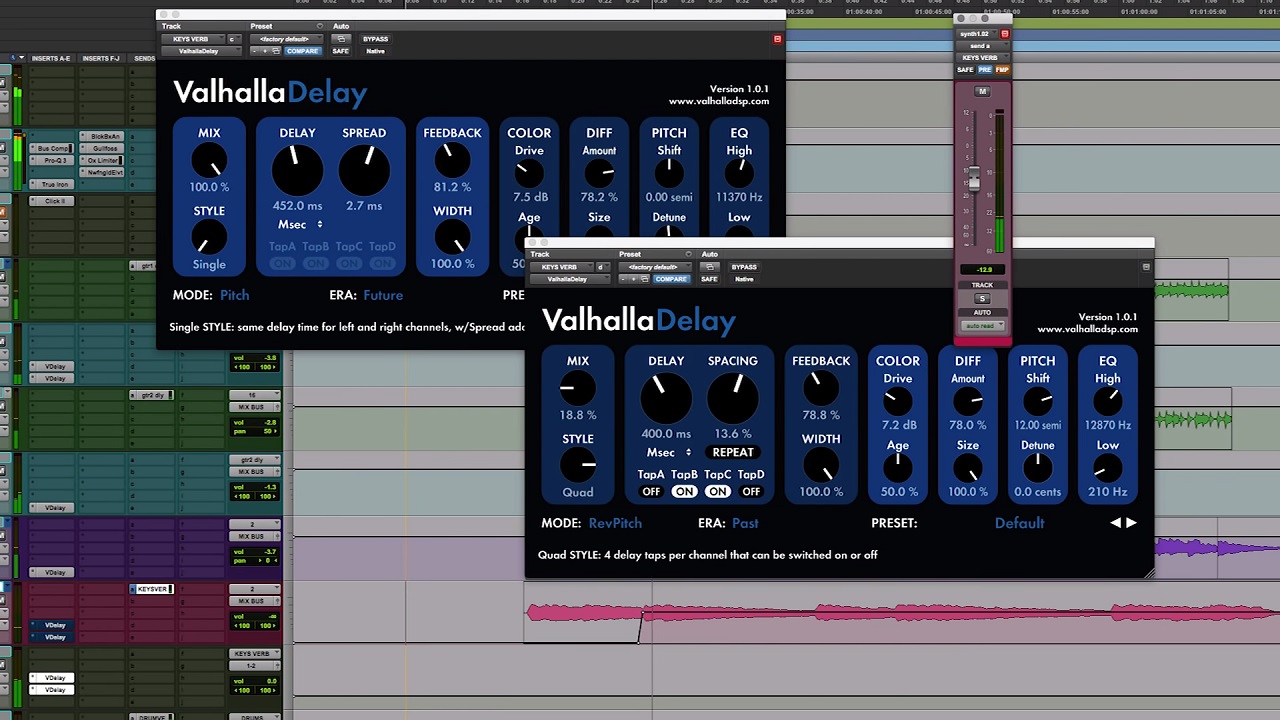Open the auto read automation mode dropdown
Viewport: 1280px width, 720px height.
pyautogui.click(x=982, y=326)
